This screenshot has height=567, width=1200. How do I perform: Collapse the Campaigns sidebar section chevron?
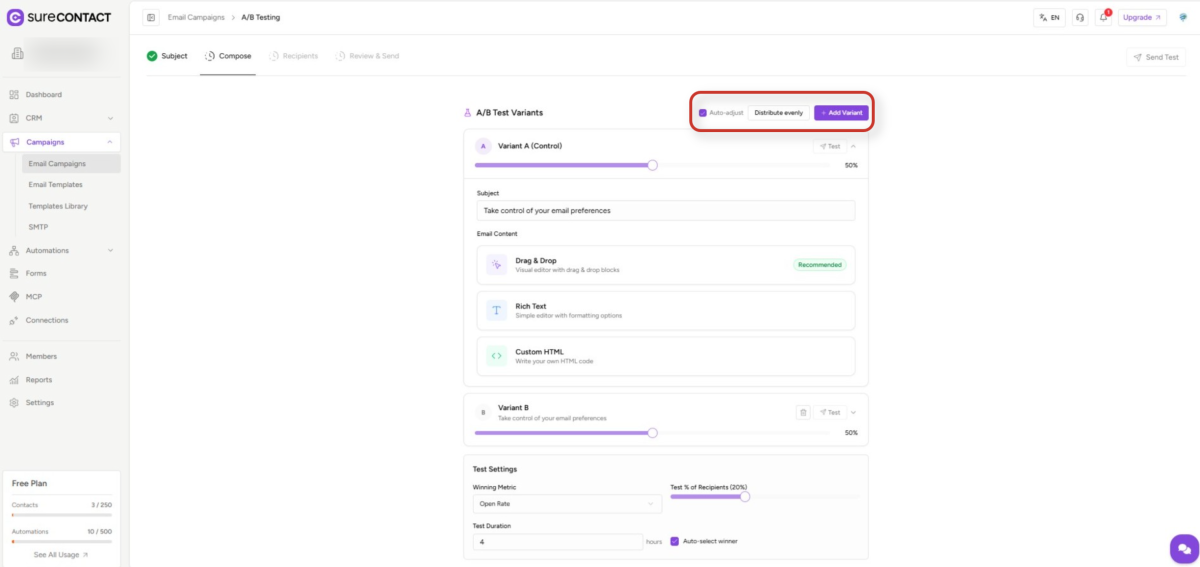110,142
